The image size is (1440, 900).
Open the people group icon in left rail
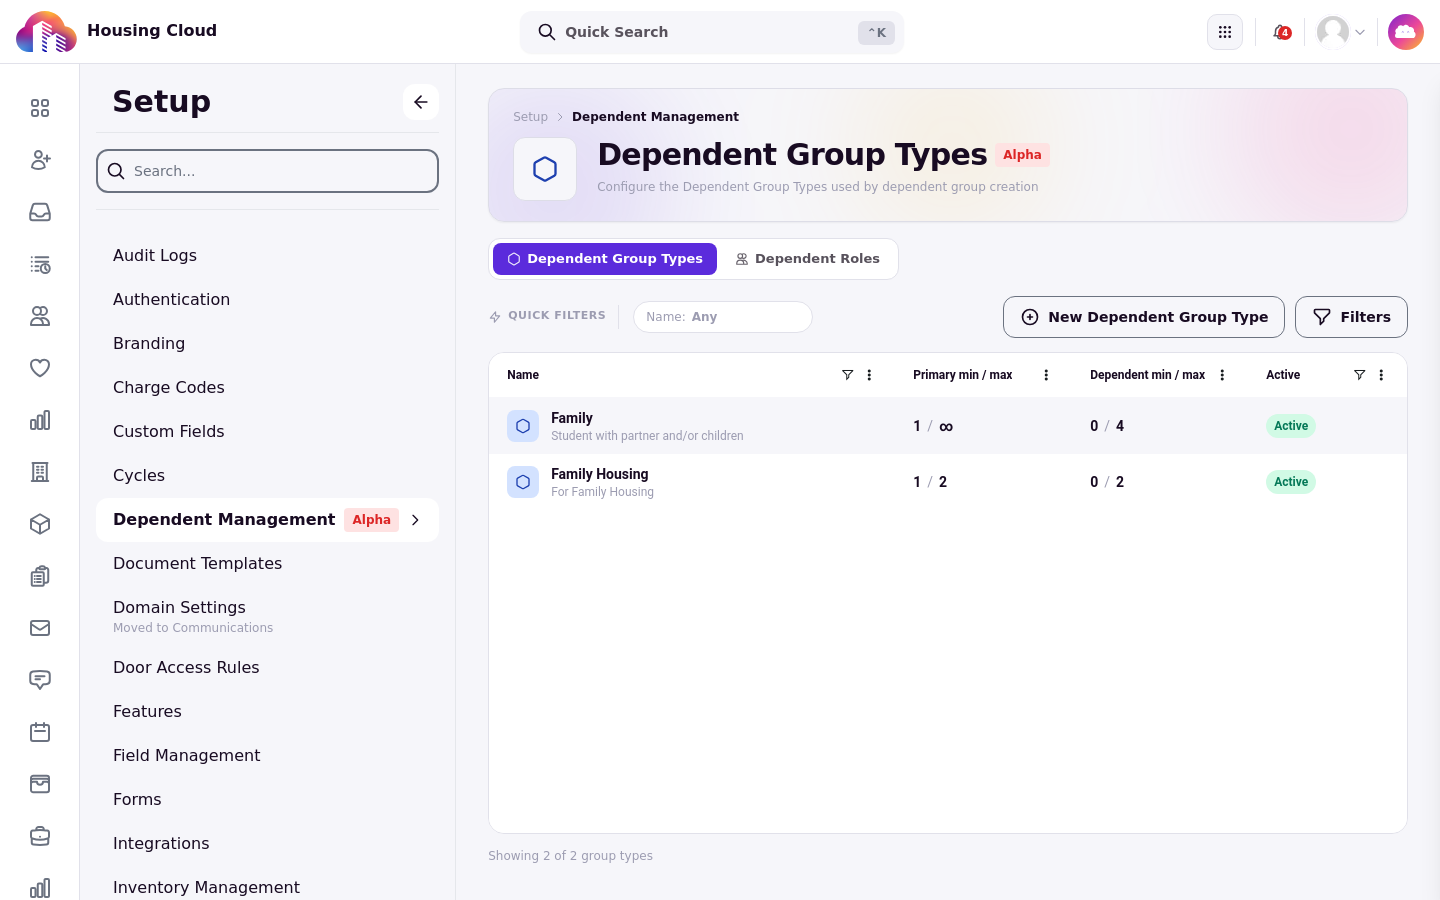coord(40,316)
